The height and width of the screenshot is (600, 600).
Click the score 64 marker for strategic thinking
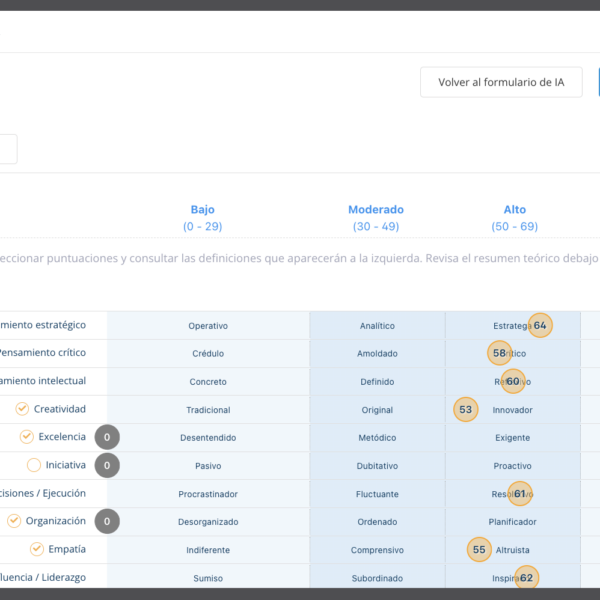(x=540, y=325)
